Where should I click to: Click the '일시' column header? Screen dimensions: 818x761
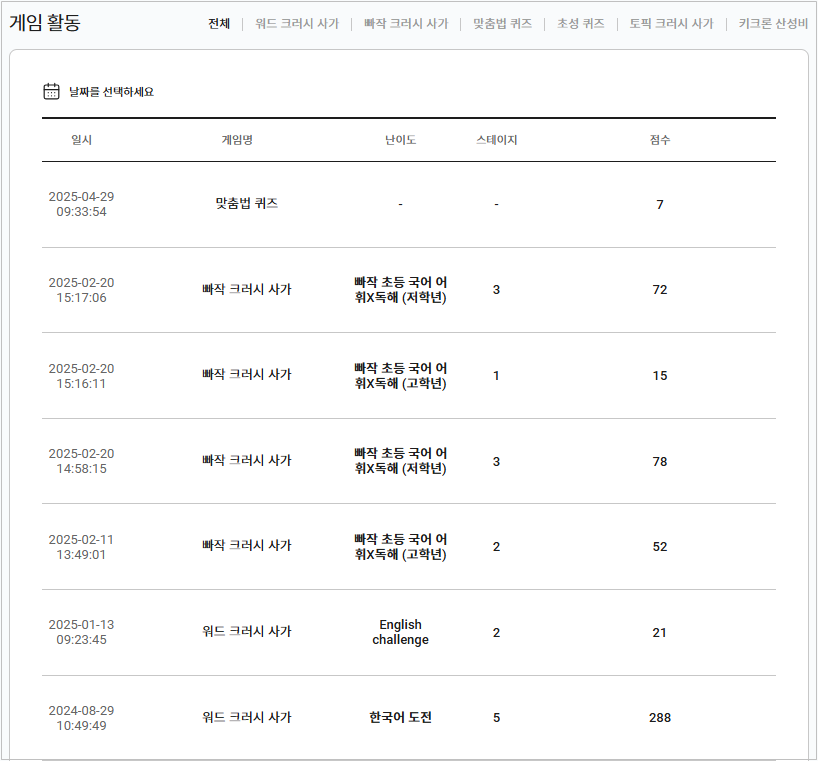point(81,140)
